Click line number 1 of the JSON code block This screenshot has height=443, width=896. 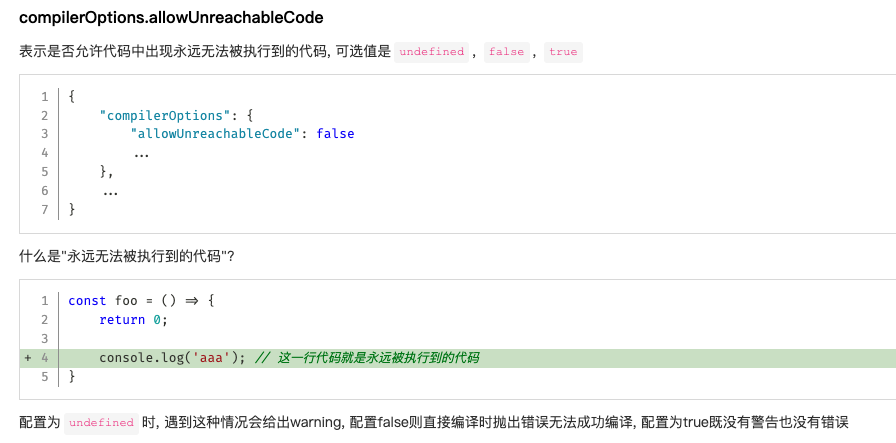point(44,96)
